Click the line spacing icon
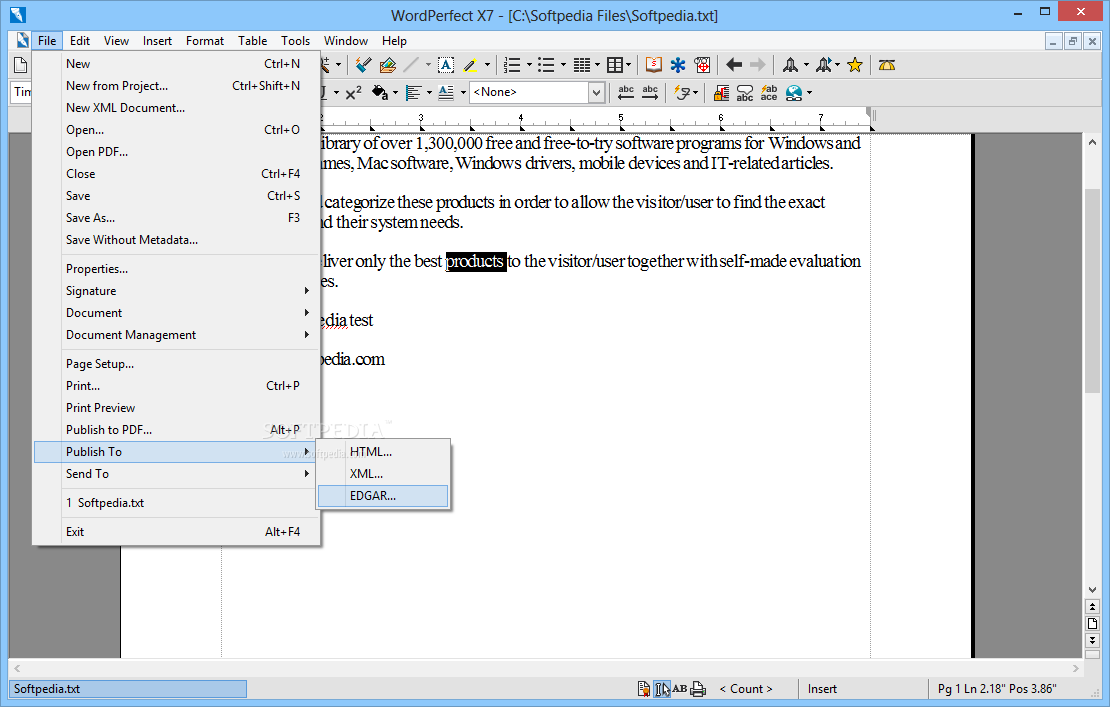Viewport: 1110px width, 707px height. [x=446, y=93]
